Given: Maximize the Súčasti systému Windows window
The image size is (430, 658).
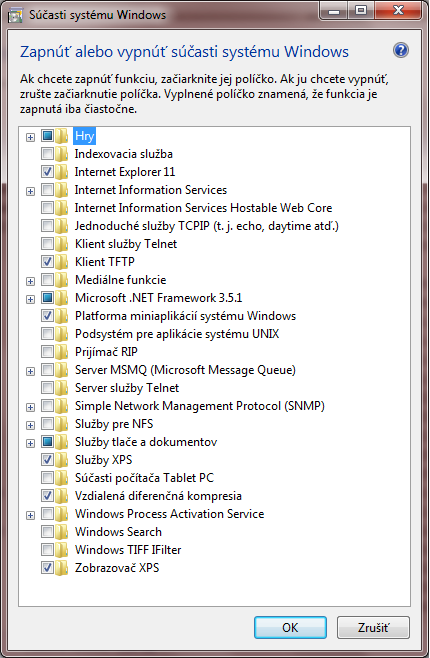Looking at the screenshot, I should [x=361, y=10].
